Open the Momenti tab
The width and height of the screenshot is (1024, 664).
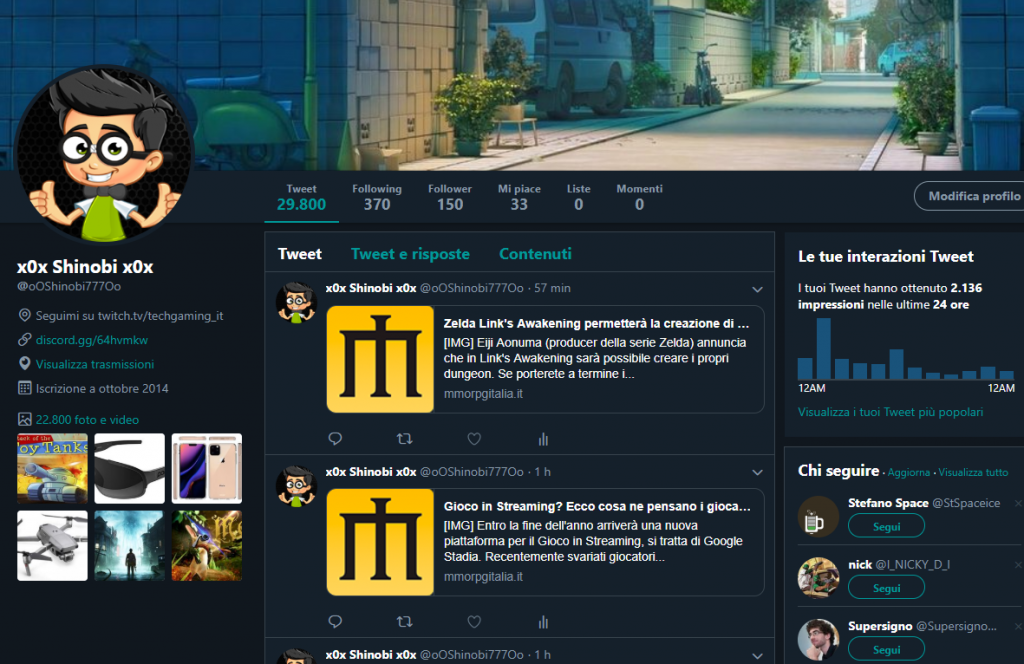[639, 197]
